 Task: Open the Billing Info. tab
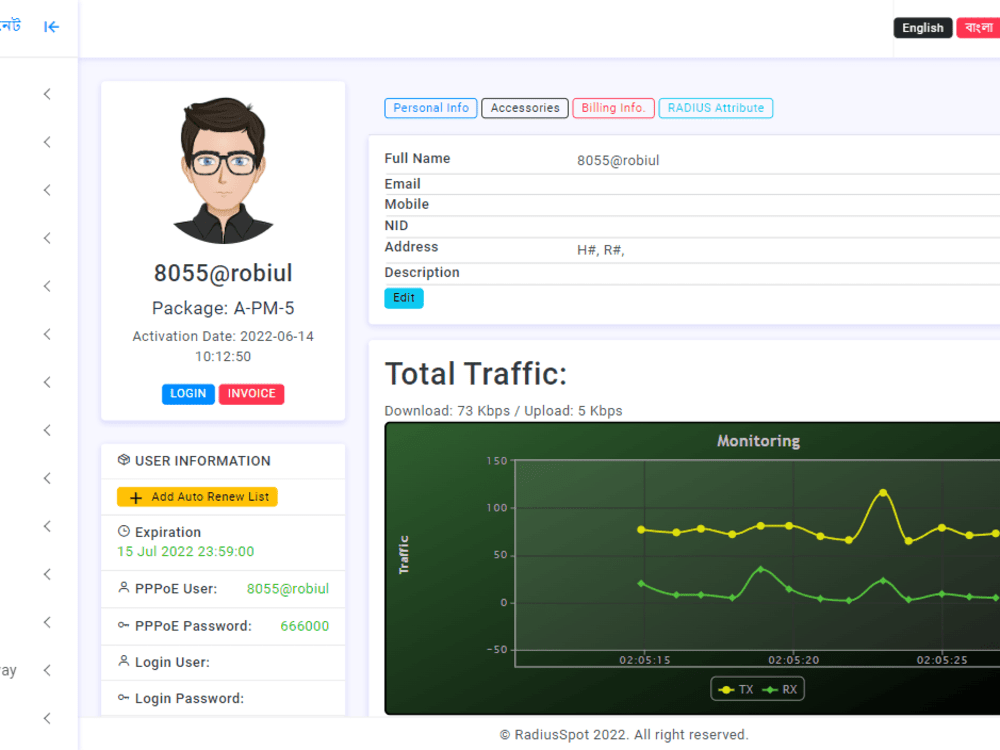(x=614, y=108)
